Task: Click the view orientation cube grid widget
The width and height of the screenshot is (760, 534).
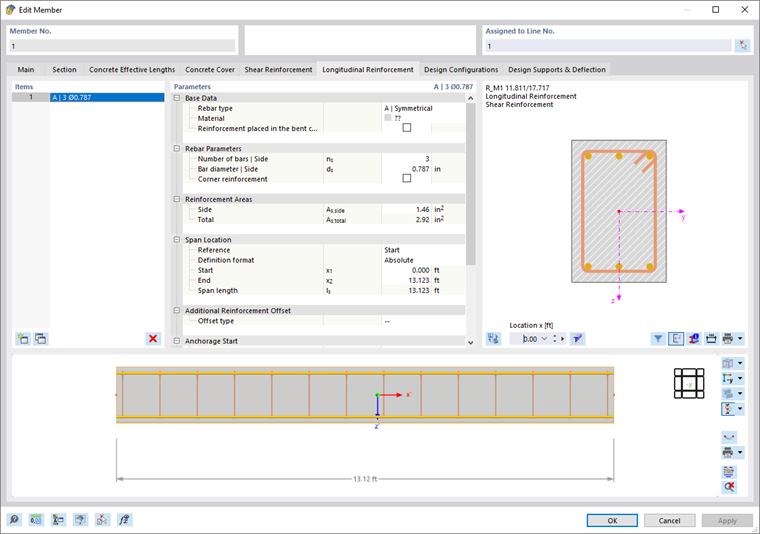Action: (689, 383)
